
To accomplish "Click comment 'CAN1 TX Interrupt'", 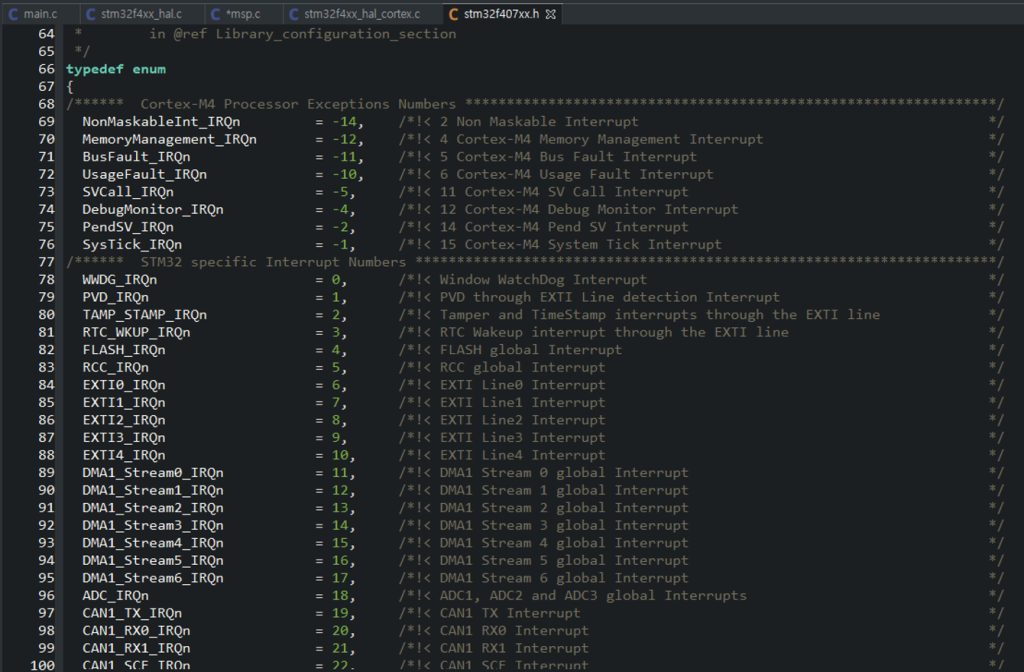I will tap(510, 613).
